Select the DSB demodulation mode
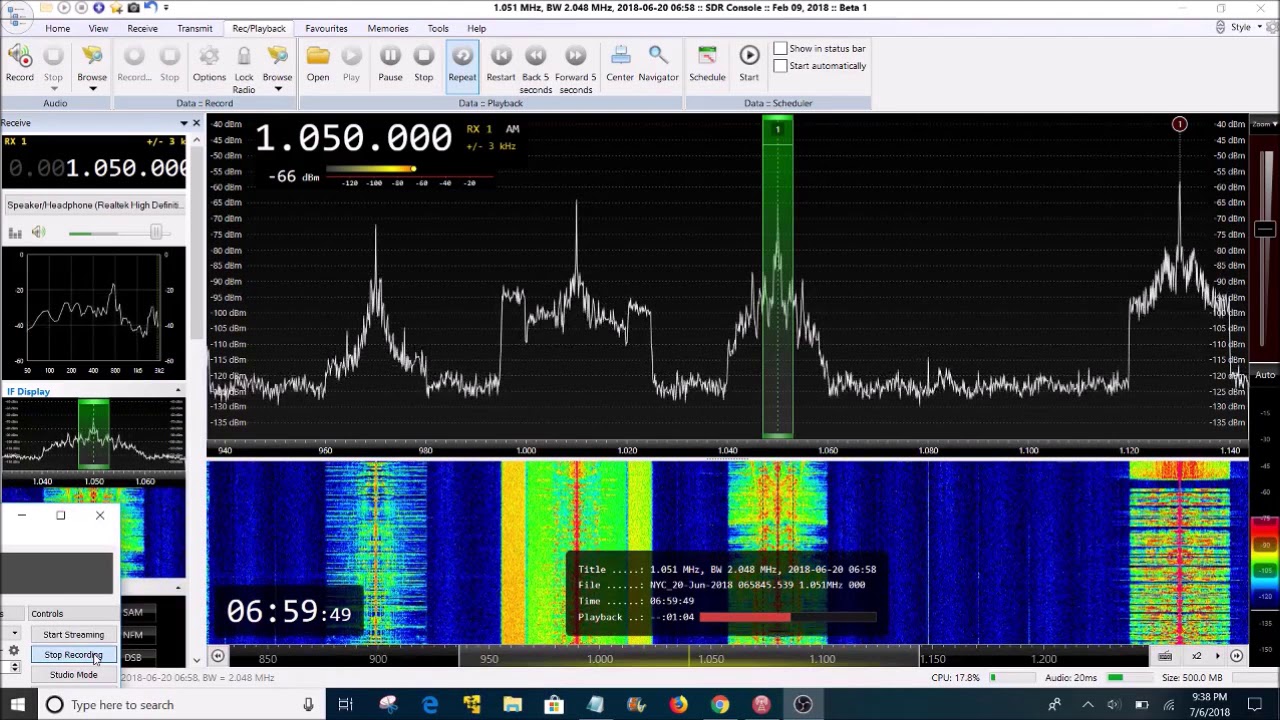Screen dimensions: 1280x720 (x=133, y=657)
